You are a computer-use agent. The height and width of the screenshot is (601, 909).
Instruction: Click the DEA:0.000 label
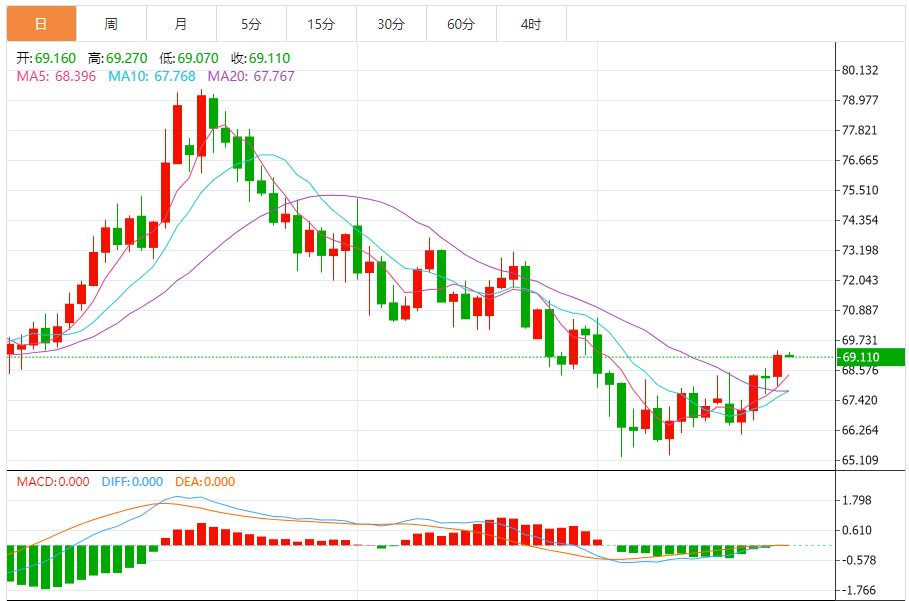pos(205,482)
